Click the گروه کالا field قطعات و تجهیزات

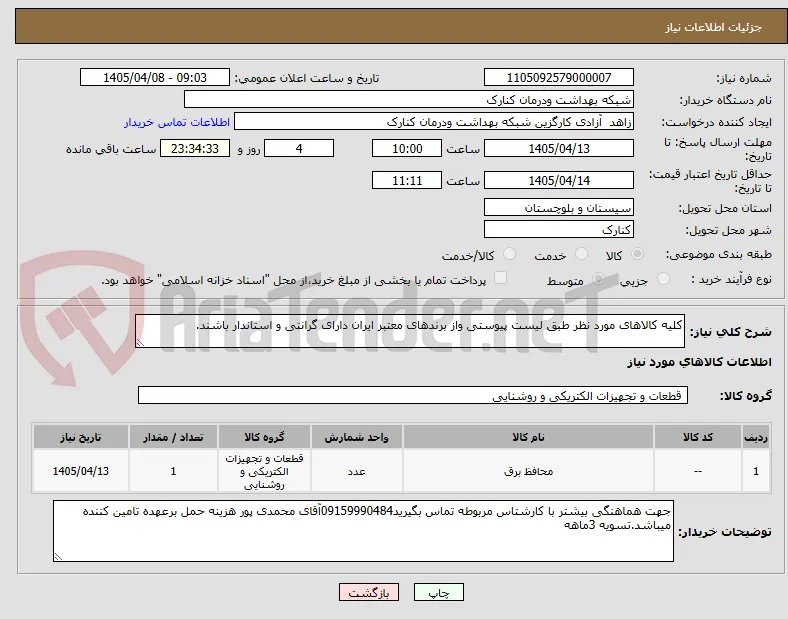coord(413,395)
